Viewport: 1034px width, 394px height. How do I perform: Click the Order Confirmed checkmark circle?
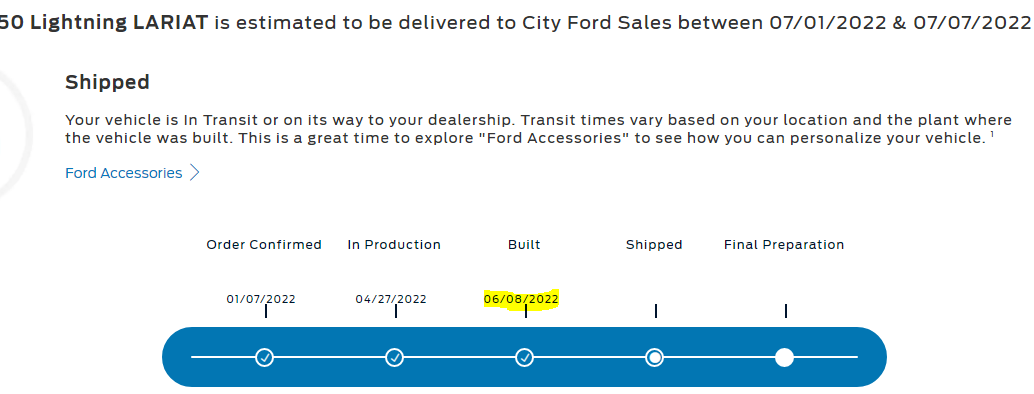point(264,358)
